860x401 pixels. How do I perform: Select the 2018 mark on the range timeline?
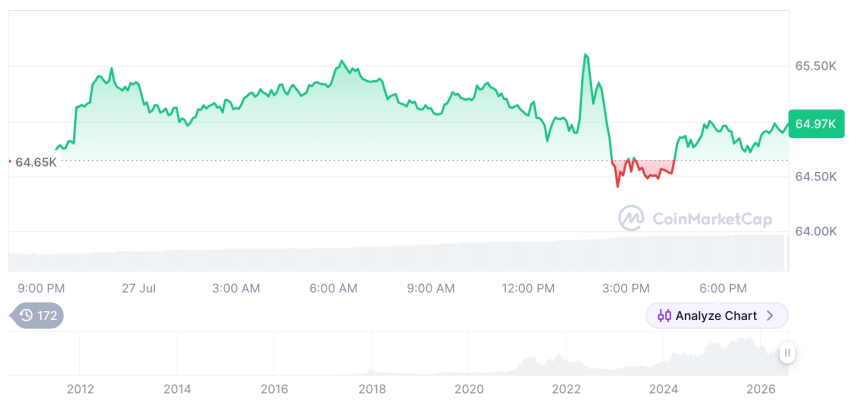coord(371,389)
